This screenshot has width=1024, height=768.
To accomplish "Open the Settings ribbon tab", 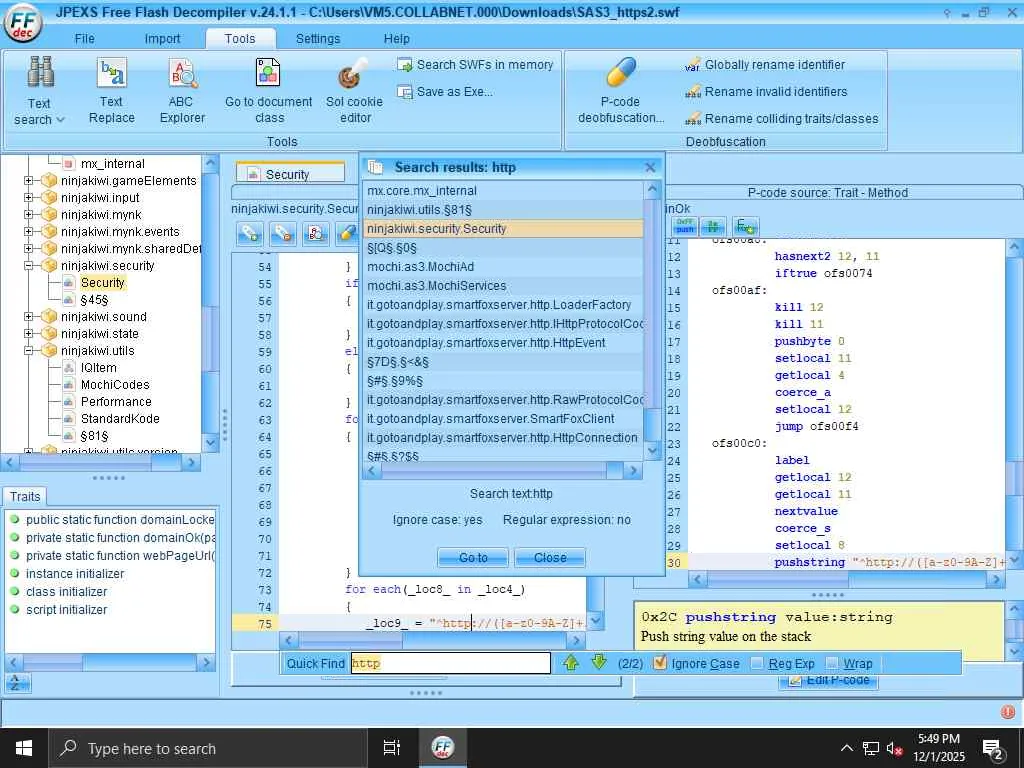I will 318,39.
